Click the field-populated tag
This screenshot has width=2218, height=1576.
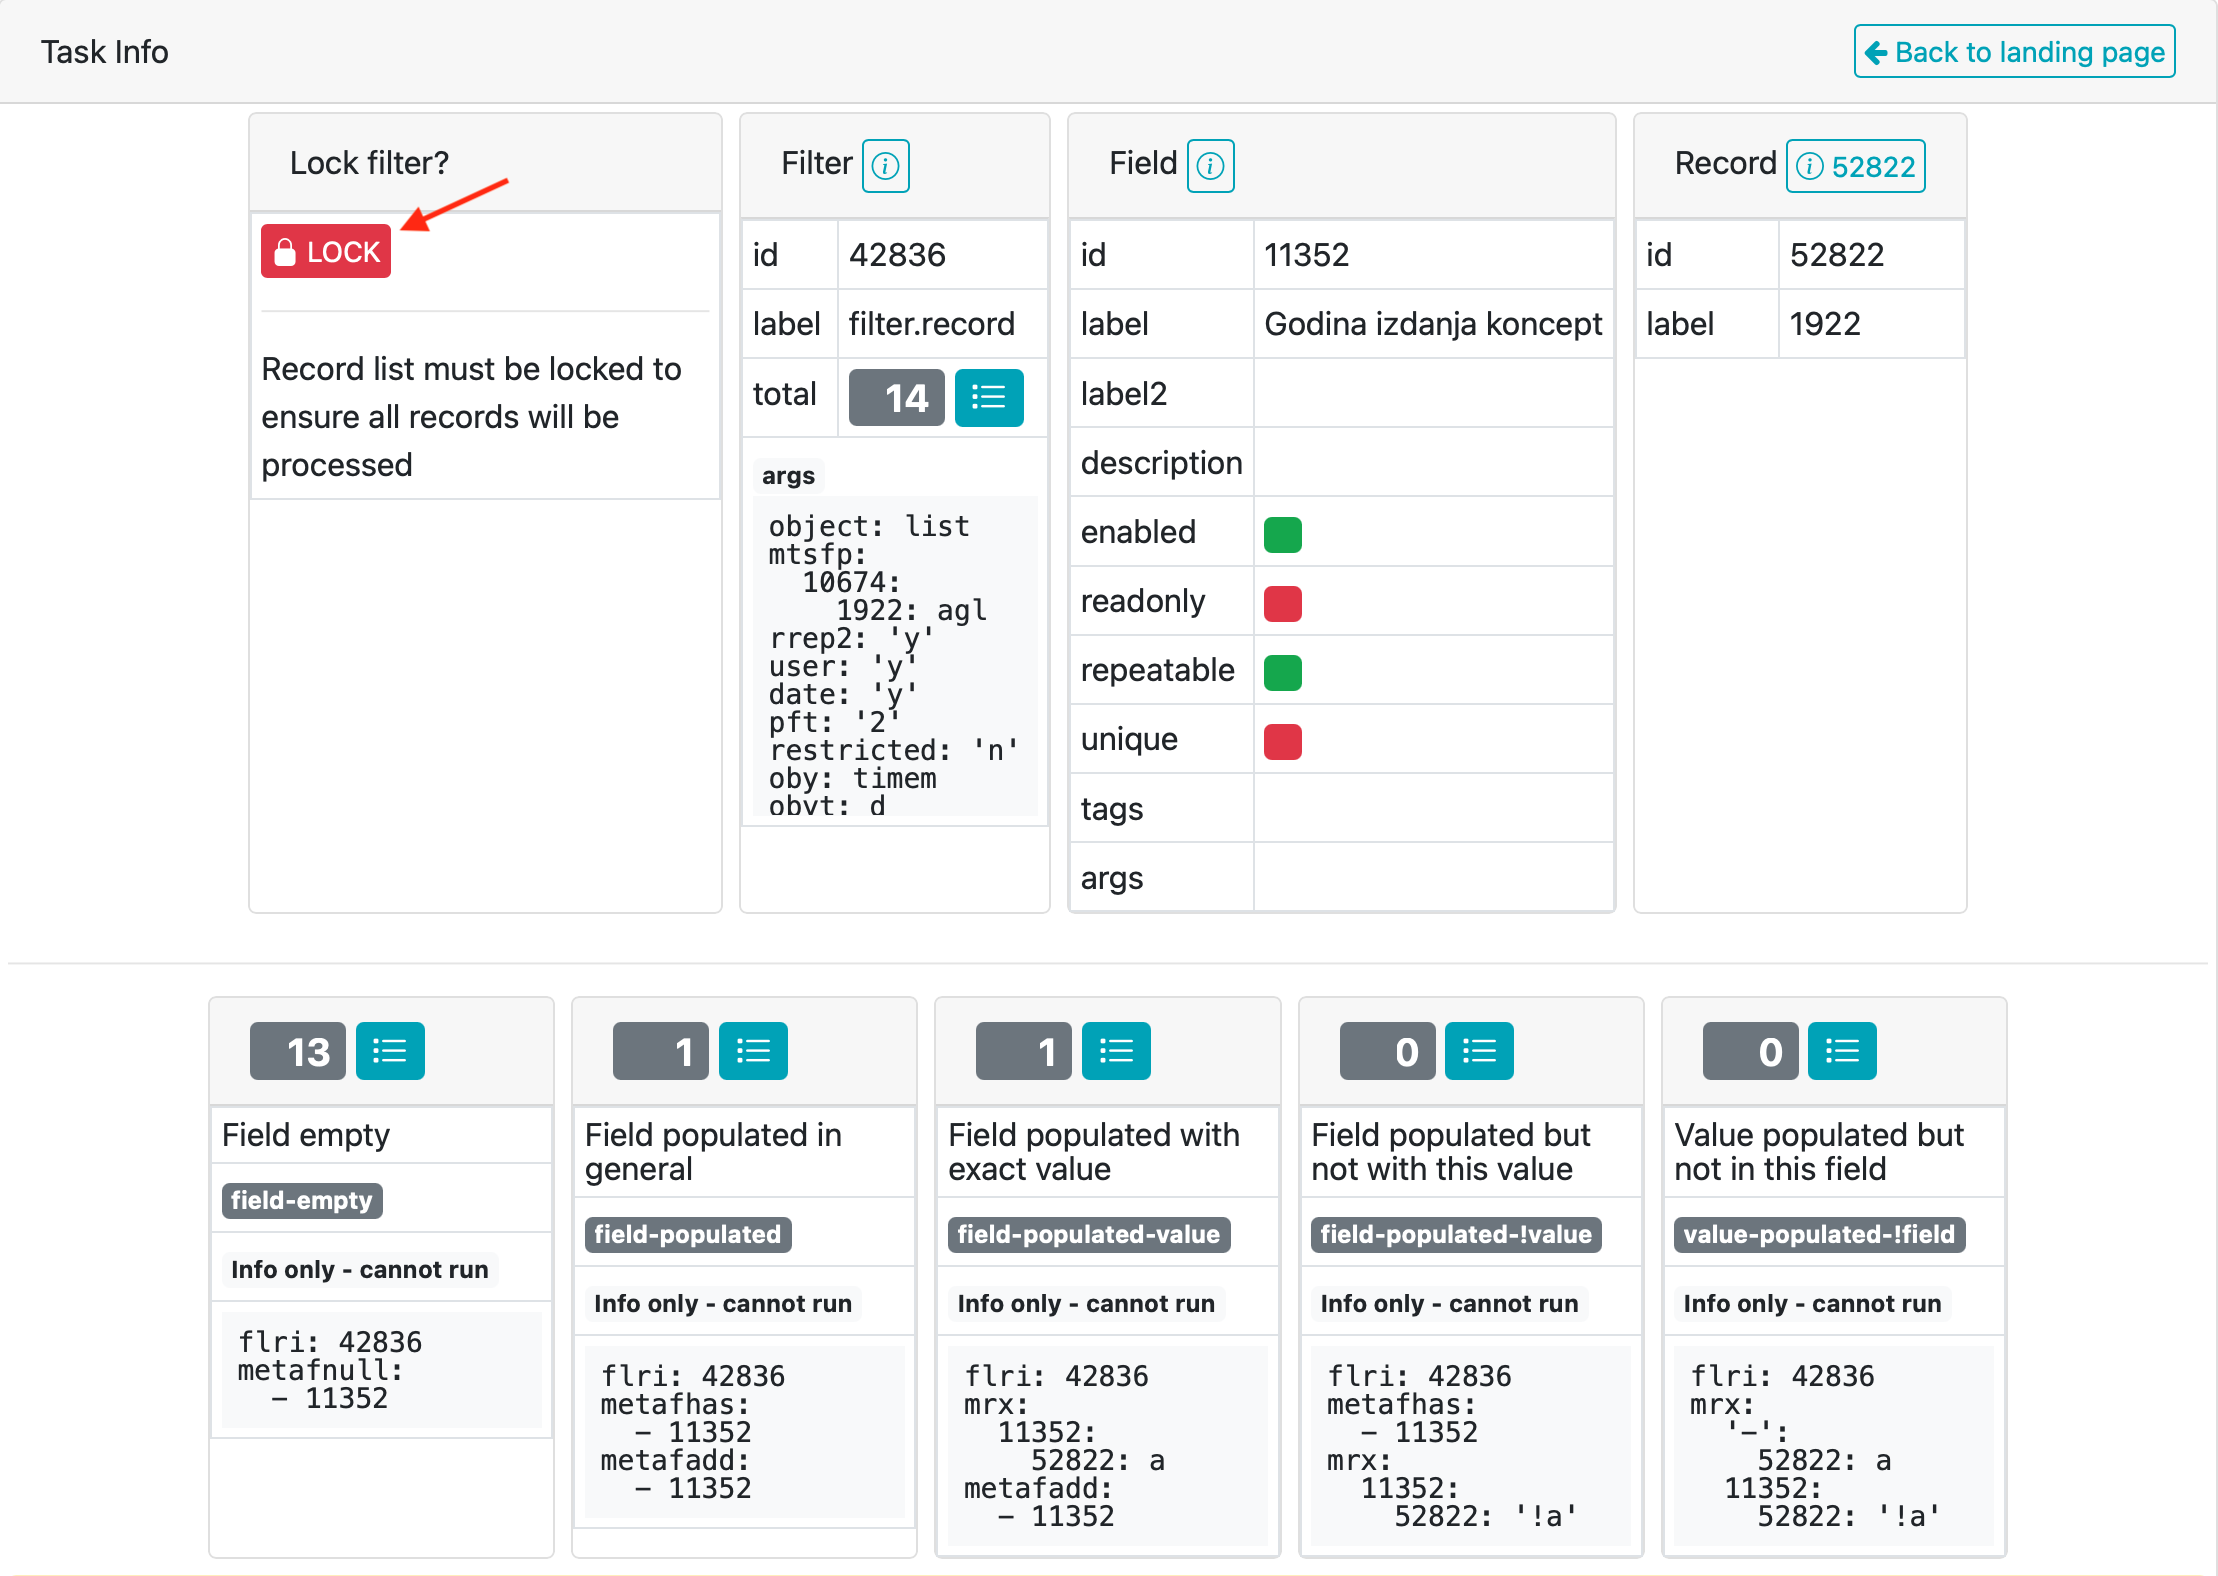(x=688, y=1234)
